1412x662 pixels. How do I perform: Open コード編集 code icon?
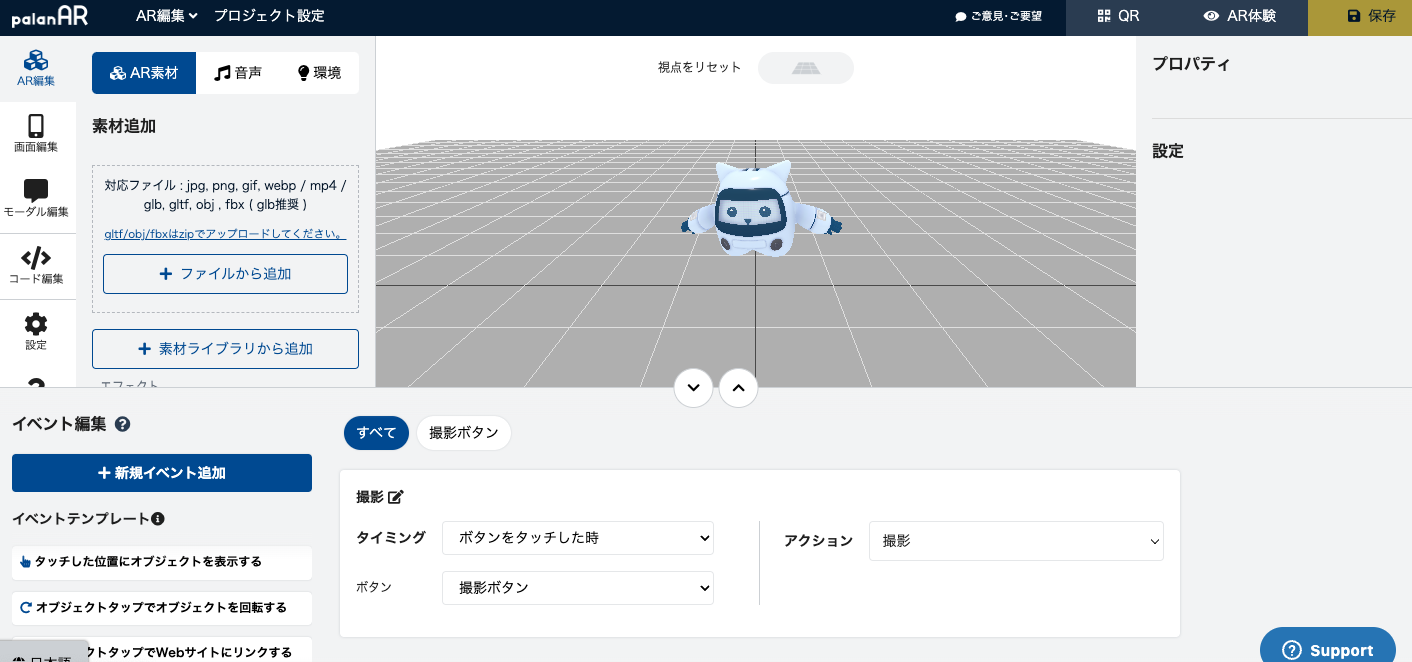pyautogui.click(x=36, y=266)
